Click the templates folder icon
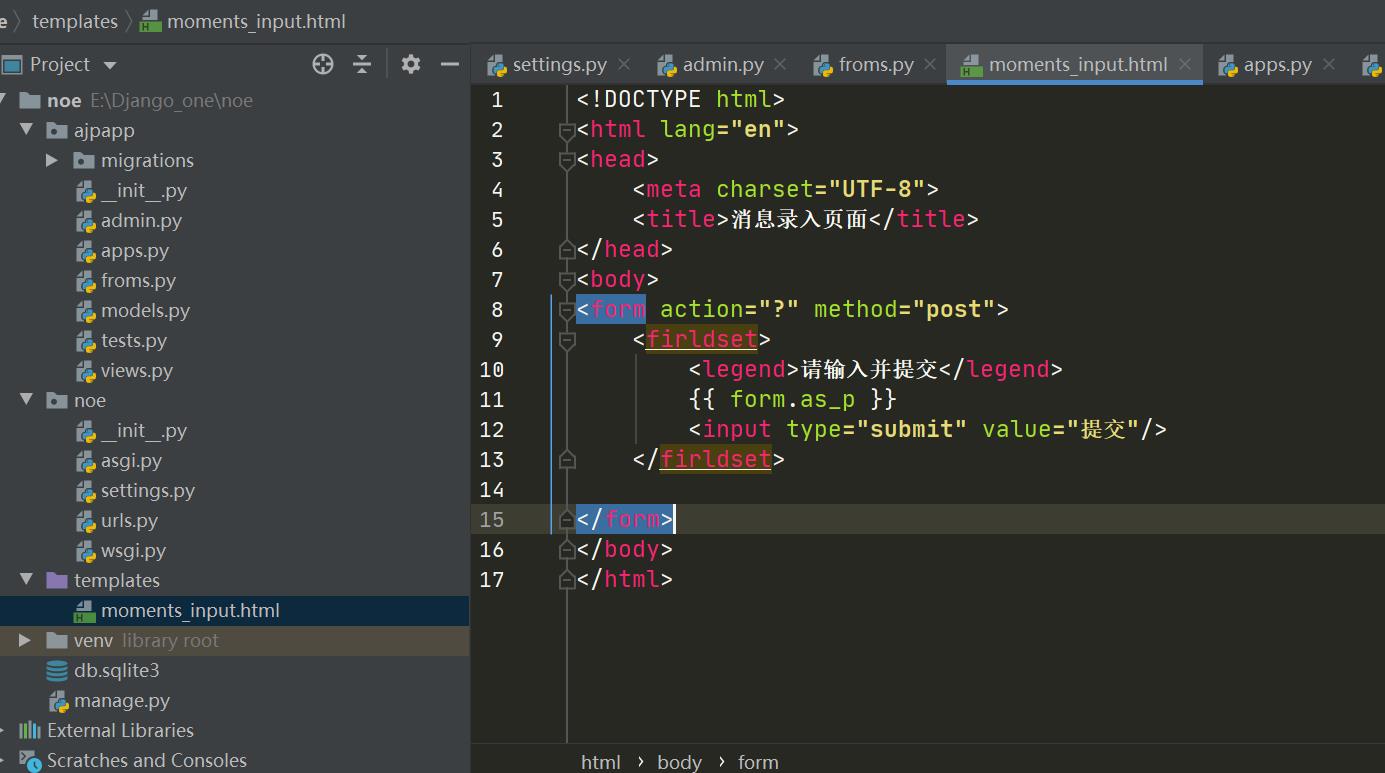 click(x=57, y=580)
